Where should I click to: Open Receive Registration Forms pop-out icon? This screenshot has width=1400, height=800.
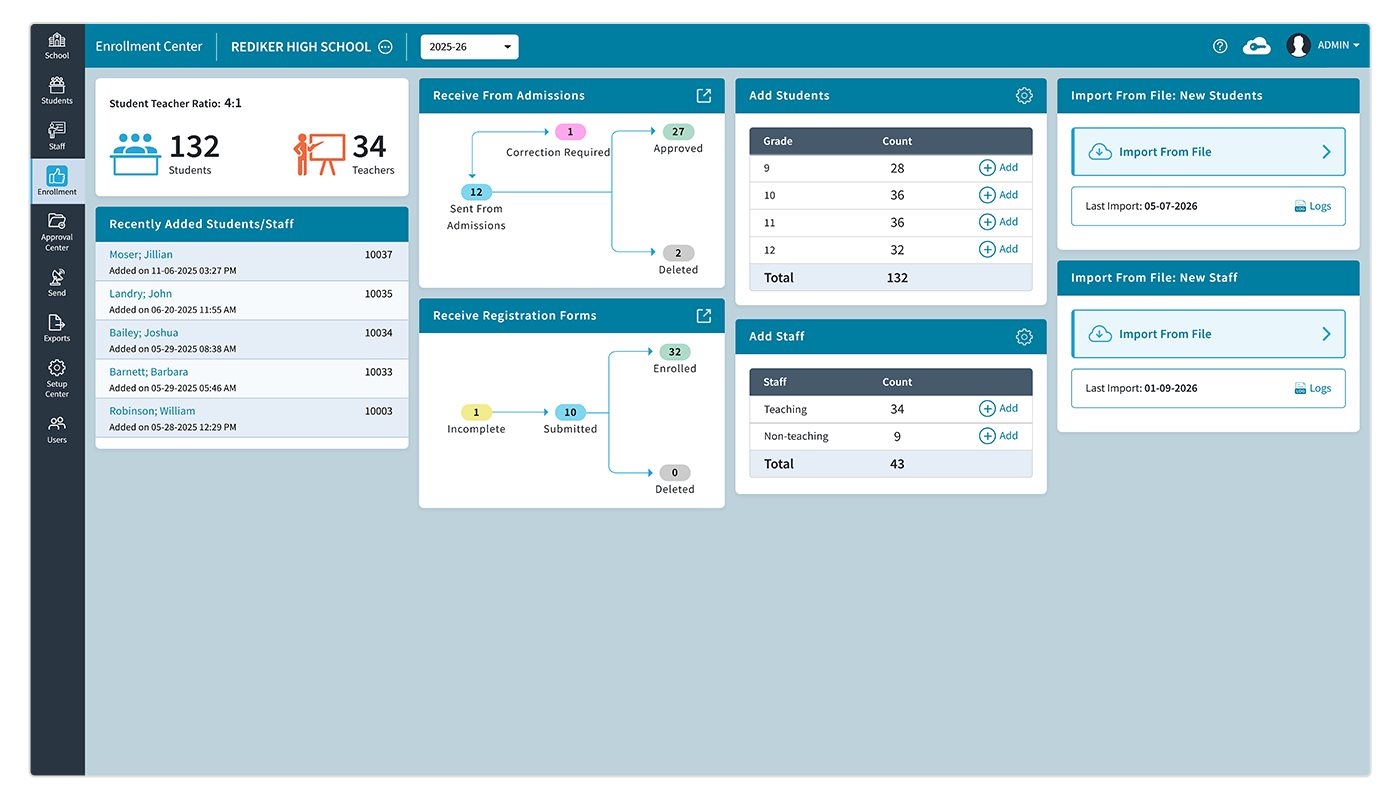pos(704,316)
